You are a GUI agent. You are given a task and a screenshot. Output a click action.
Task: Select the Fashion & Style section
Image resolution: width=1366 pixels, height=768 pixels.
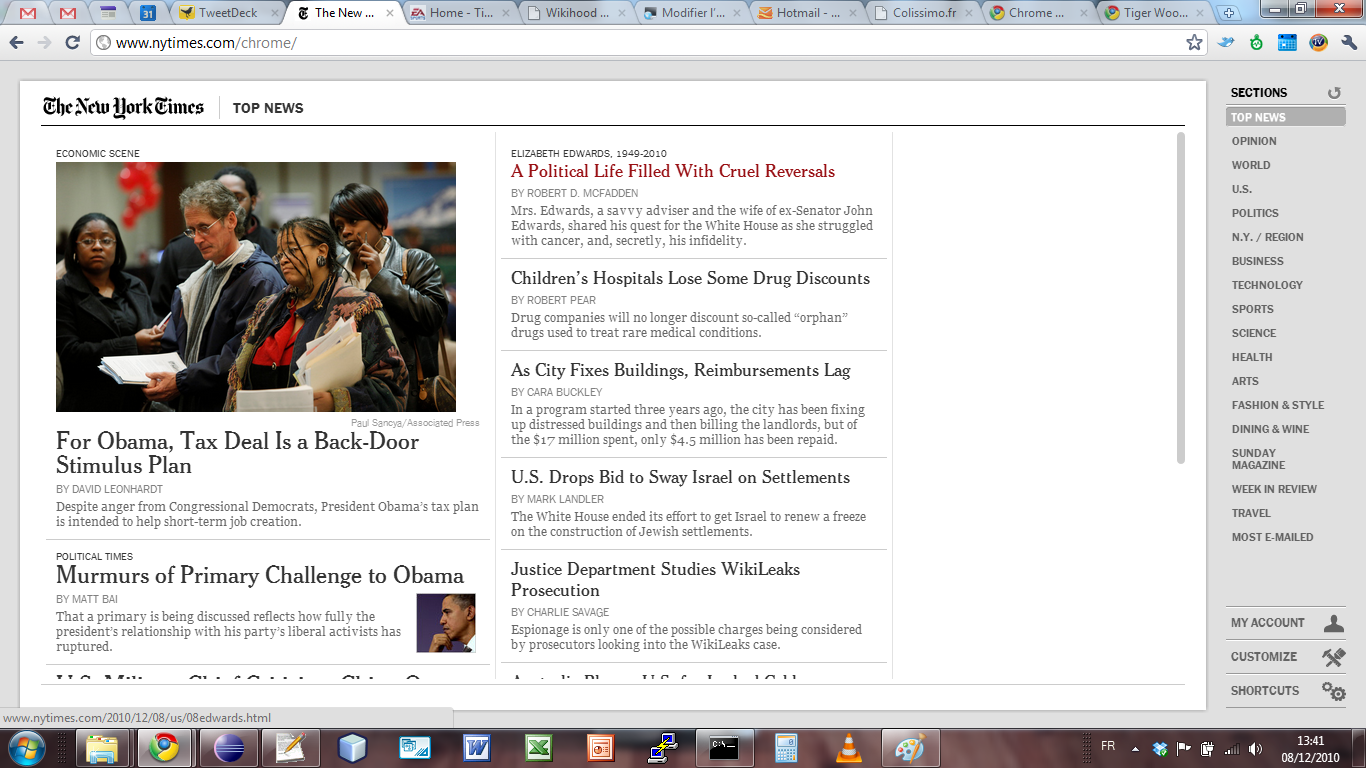click(x=1278, y=405)
